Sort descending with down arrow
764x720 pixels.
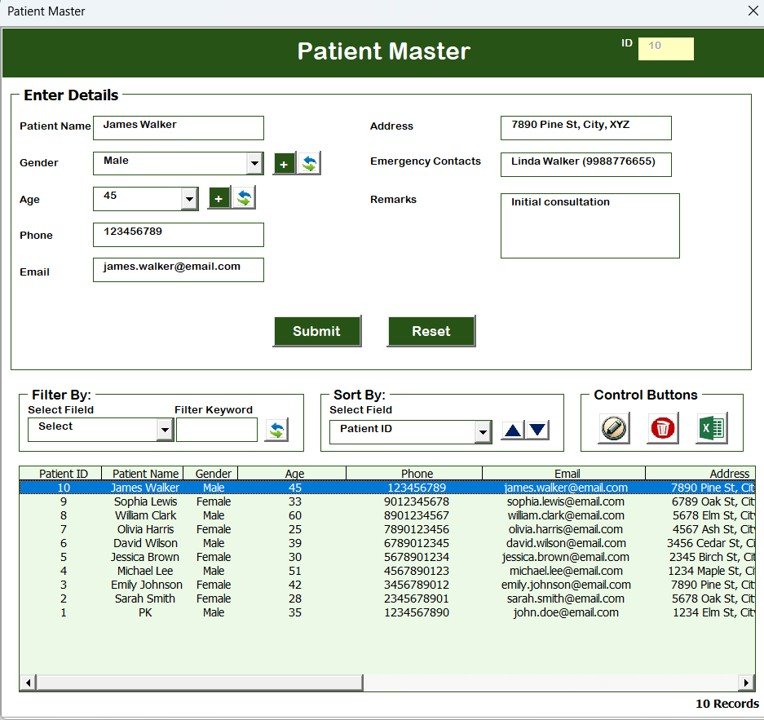click(537, 430)
